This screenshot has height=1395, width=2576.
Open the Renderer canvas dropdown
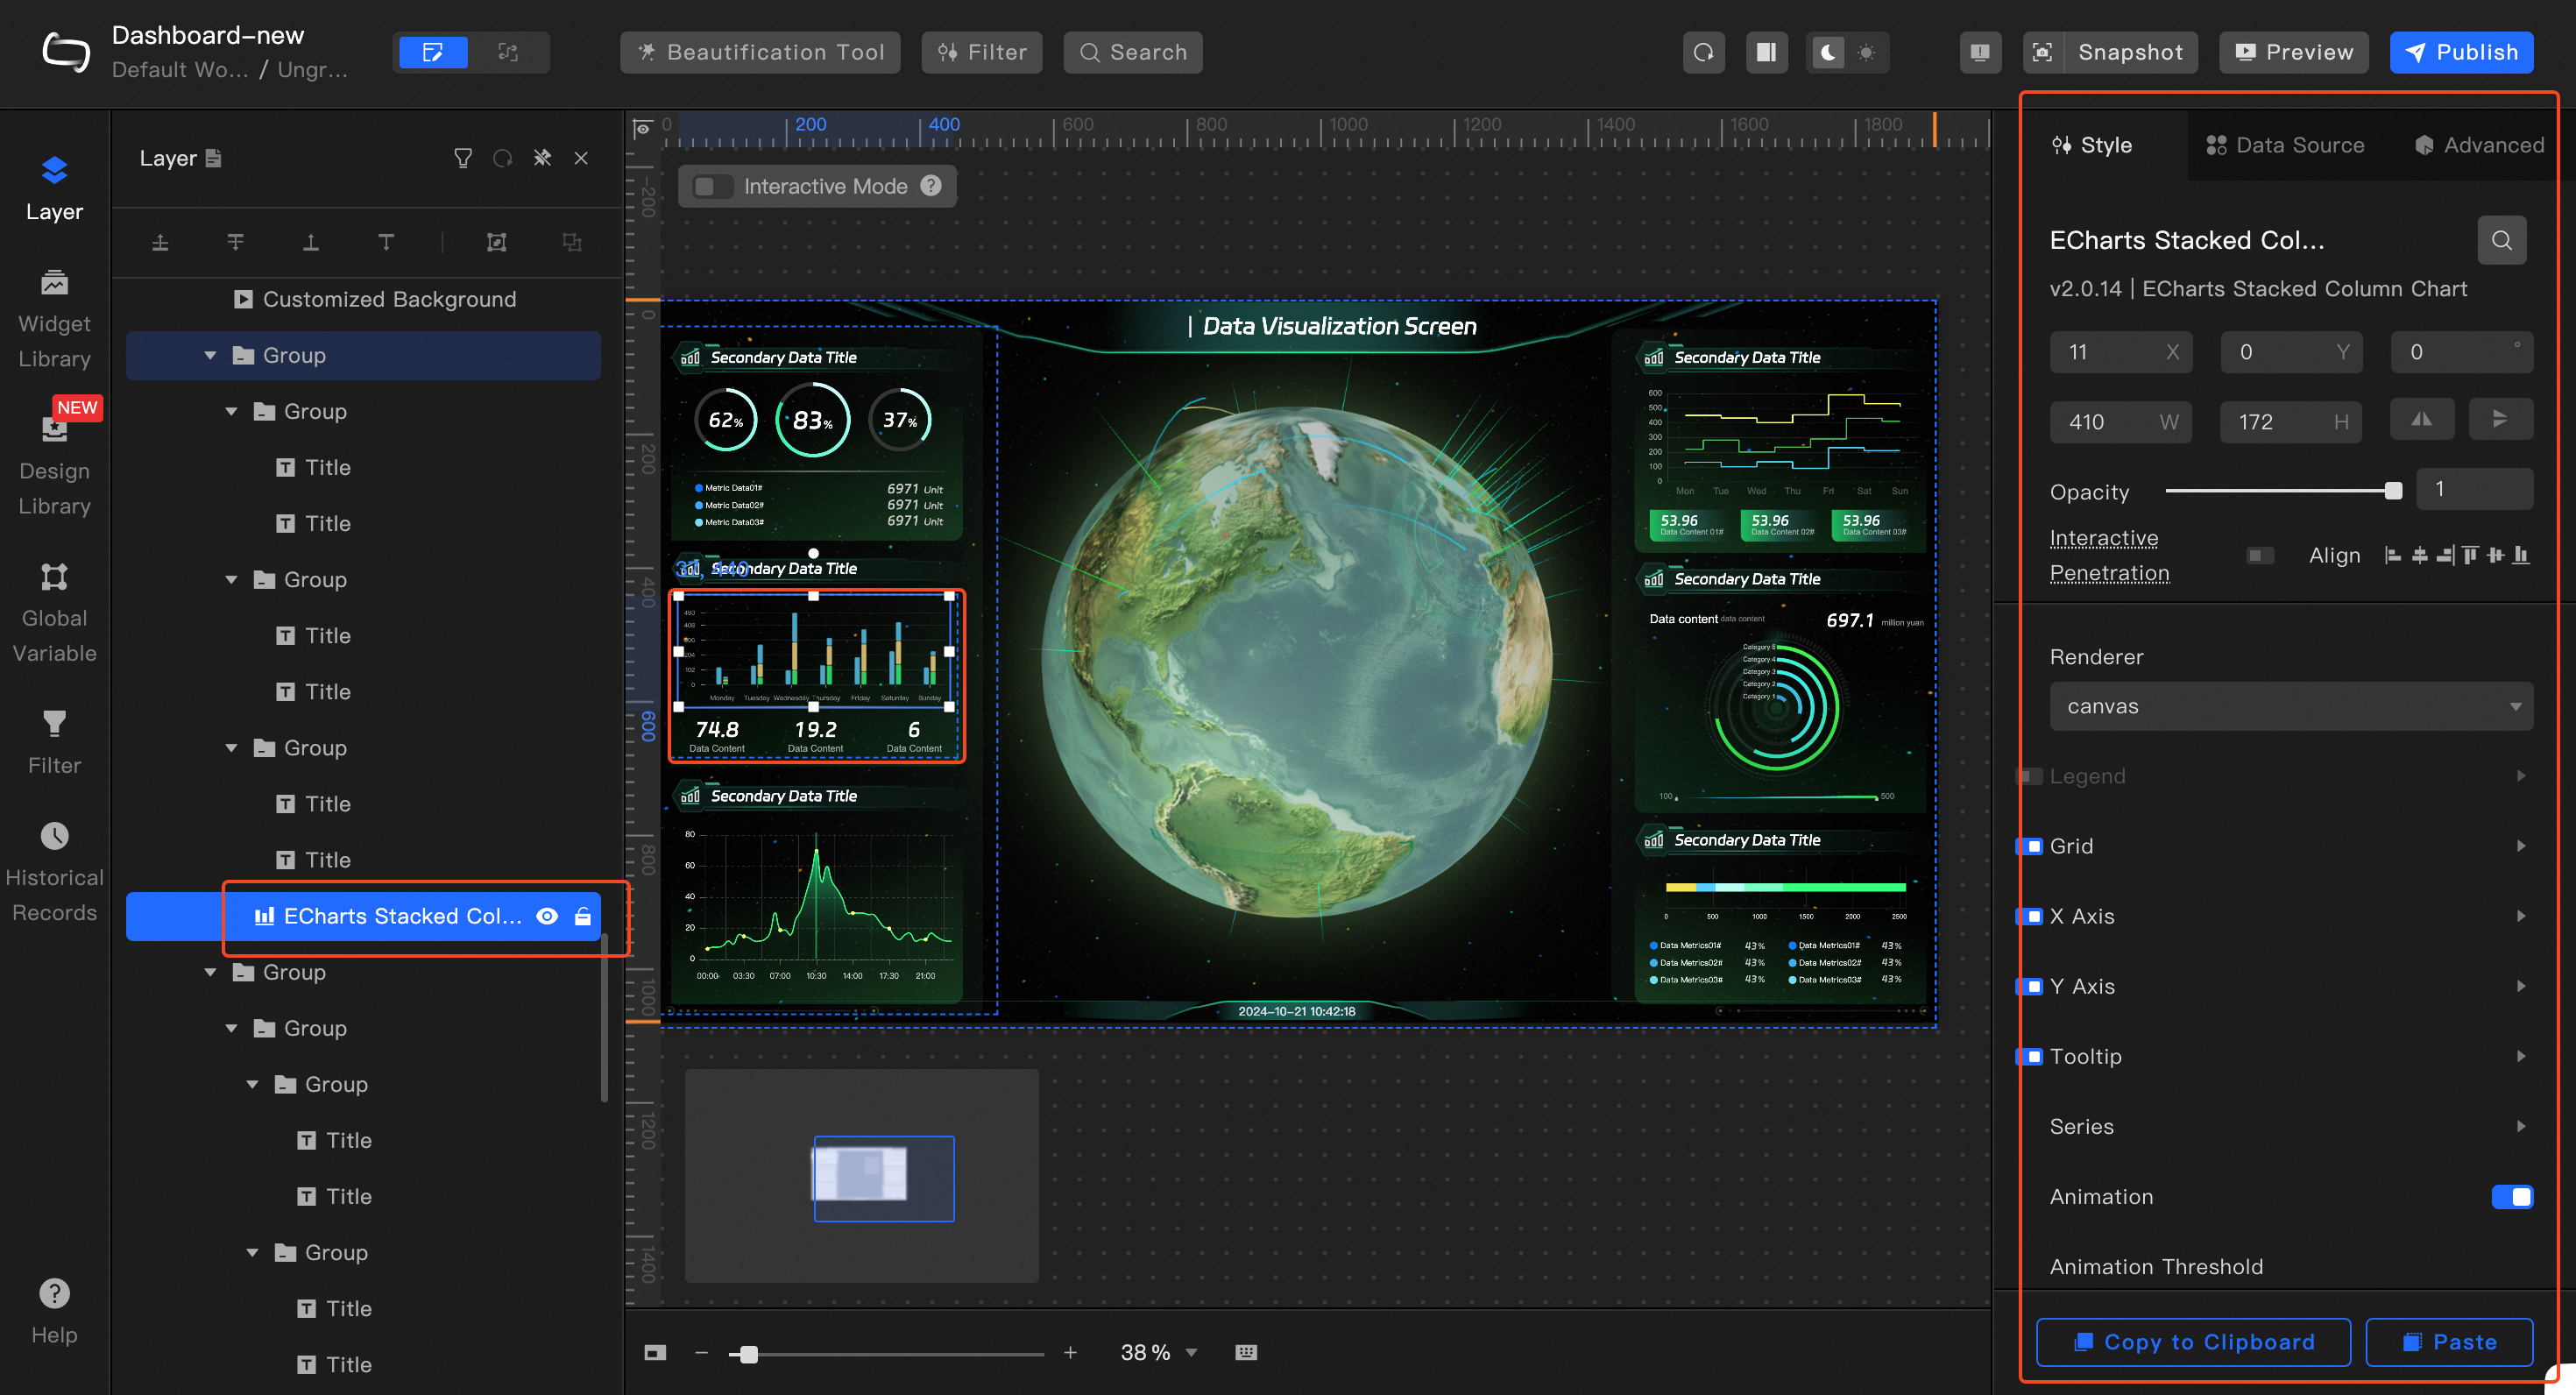[2290, 706]
